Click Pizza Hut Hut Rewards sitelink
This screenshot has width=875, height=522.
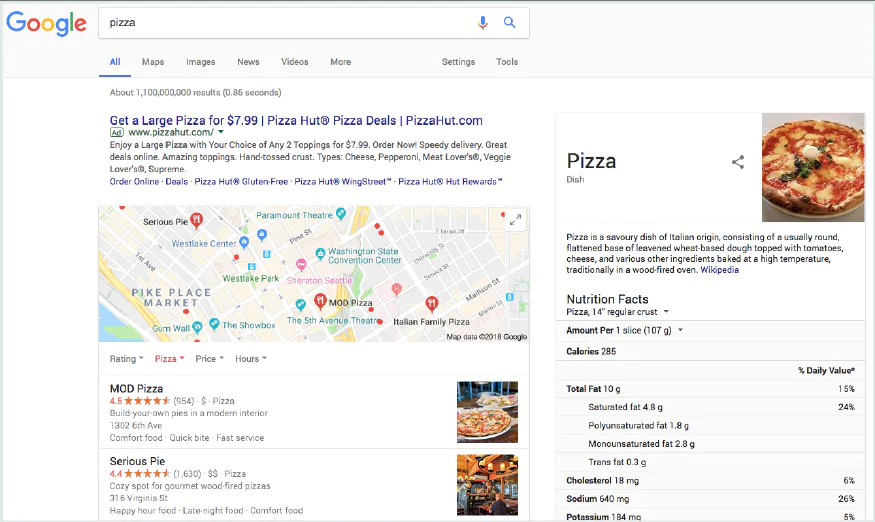pos(450,181)
